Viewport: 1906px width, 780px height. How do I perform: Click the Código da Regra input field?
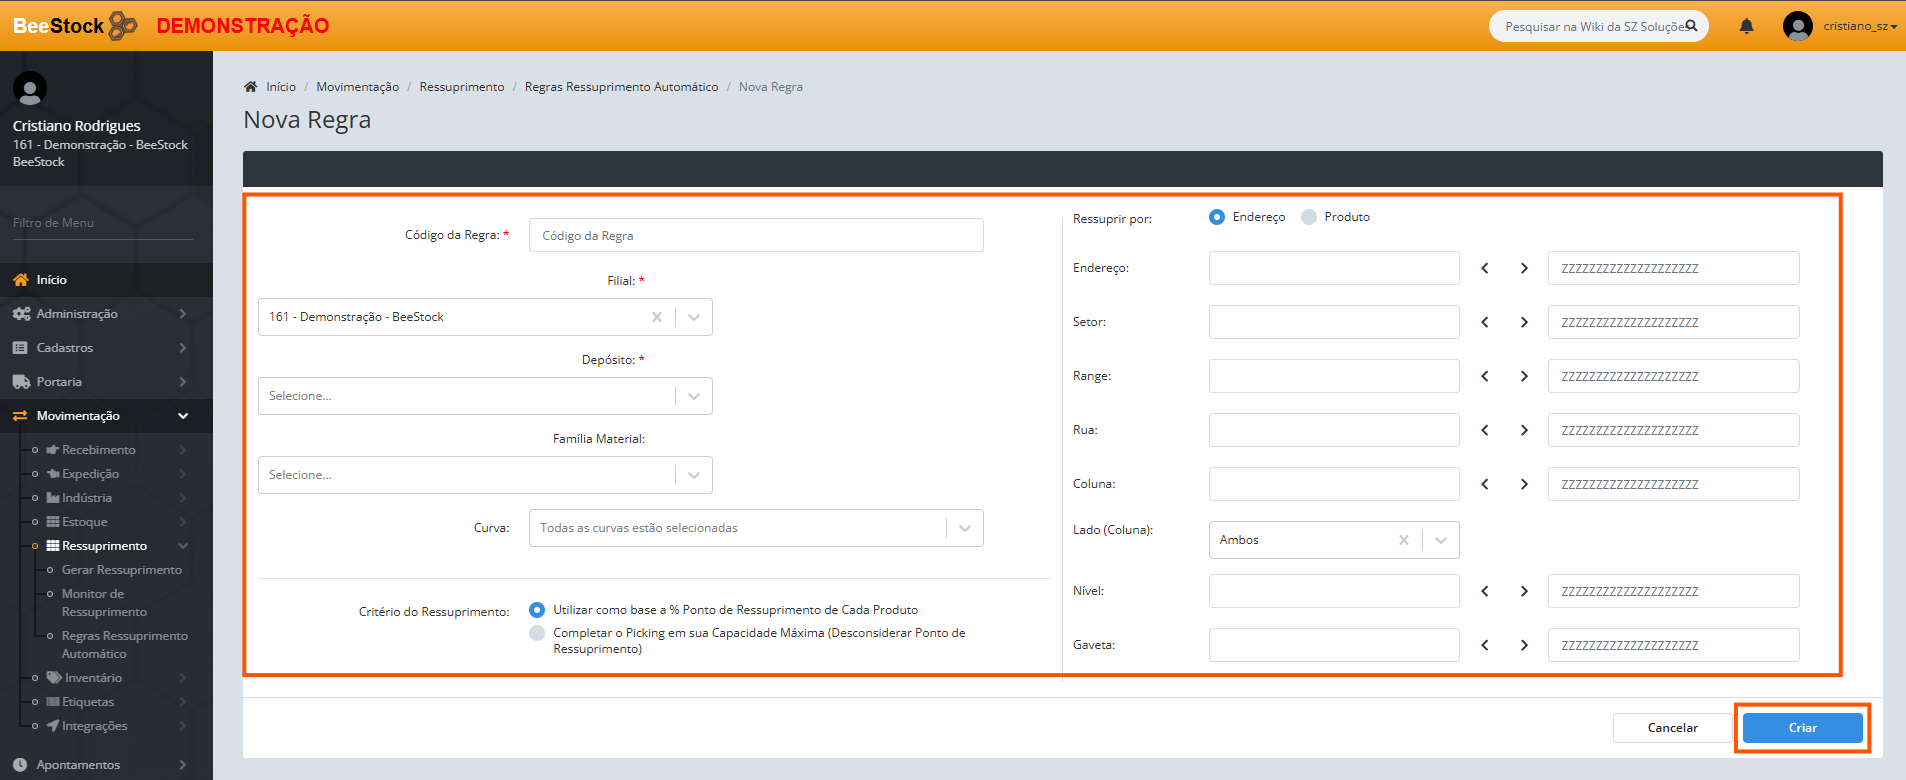point(755,236)
